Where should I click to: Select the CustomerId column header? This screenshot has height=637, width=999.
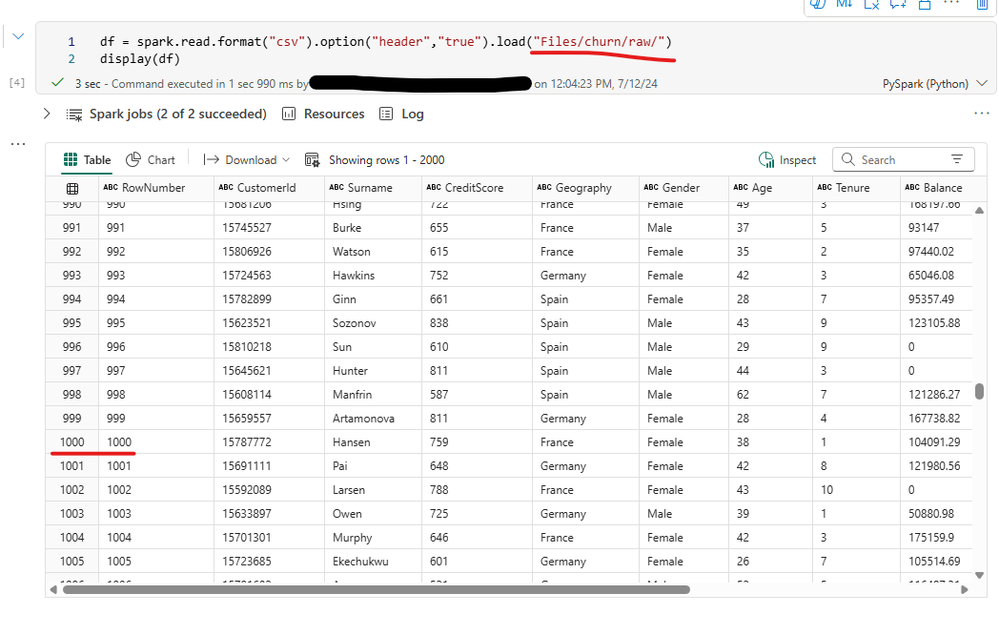[x=269, y=188]
